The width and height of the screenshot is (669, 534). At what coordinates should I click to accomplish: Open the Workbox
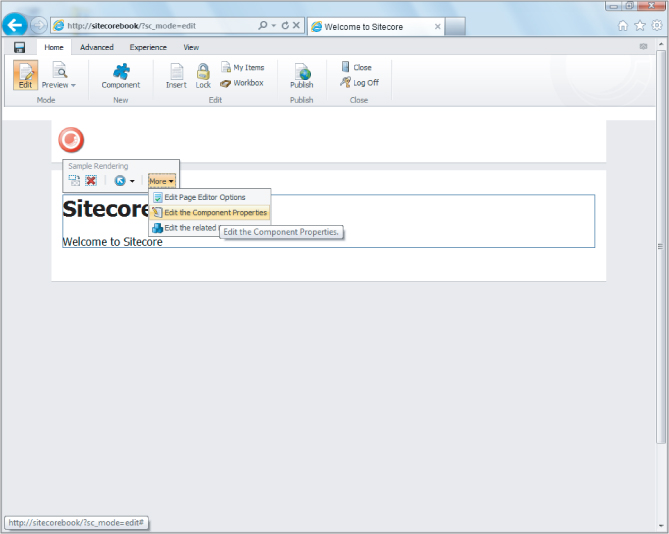click(242, 83)
